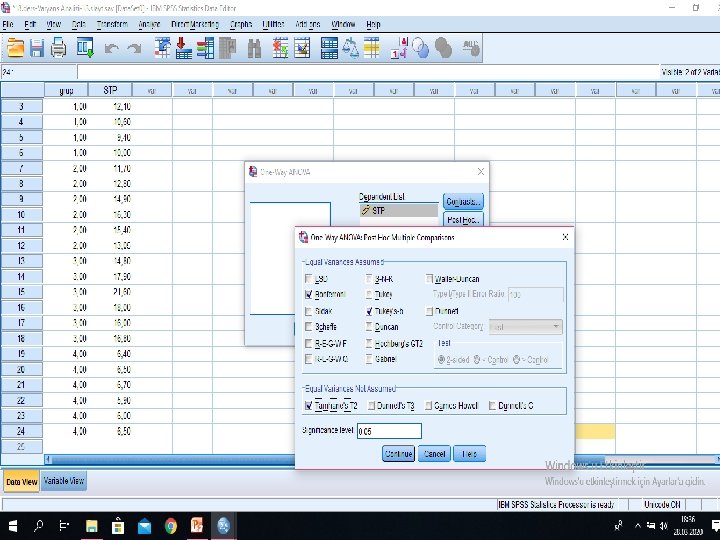720x540 pixels.
Task: Open Contrasts button in One-Way ANOVA
Action: (463, 202)
